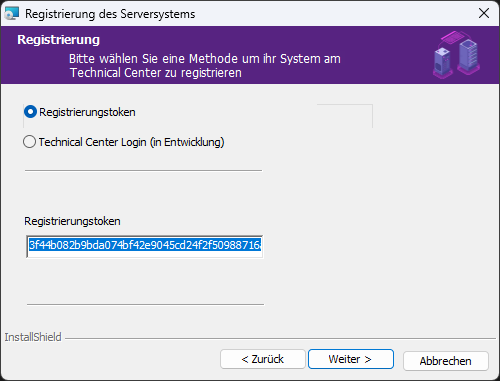The width and height of the screenshot is (500, 381).
Task: Choose the Technical Center Login radio circle
Action: (x=29, y=142)
